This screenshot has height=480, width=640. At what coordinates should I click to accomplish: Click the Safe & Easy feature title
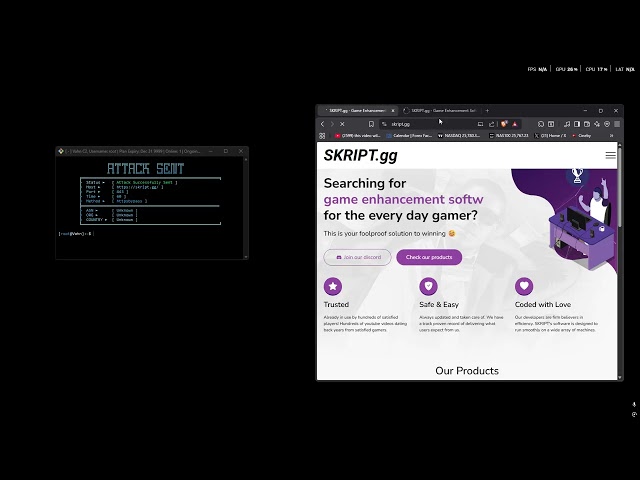(x=439, y=304)
